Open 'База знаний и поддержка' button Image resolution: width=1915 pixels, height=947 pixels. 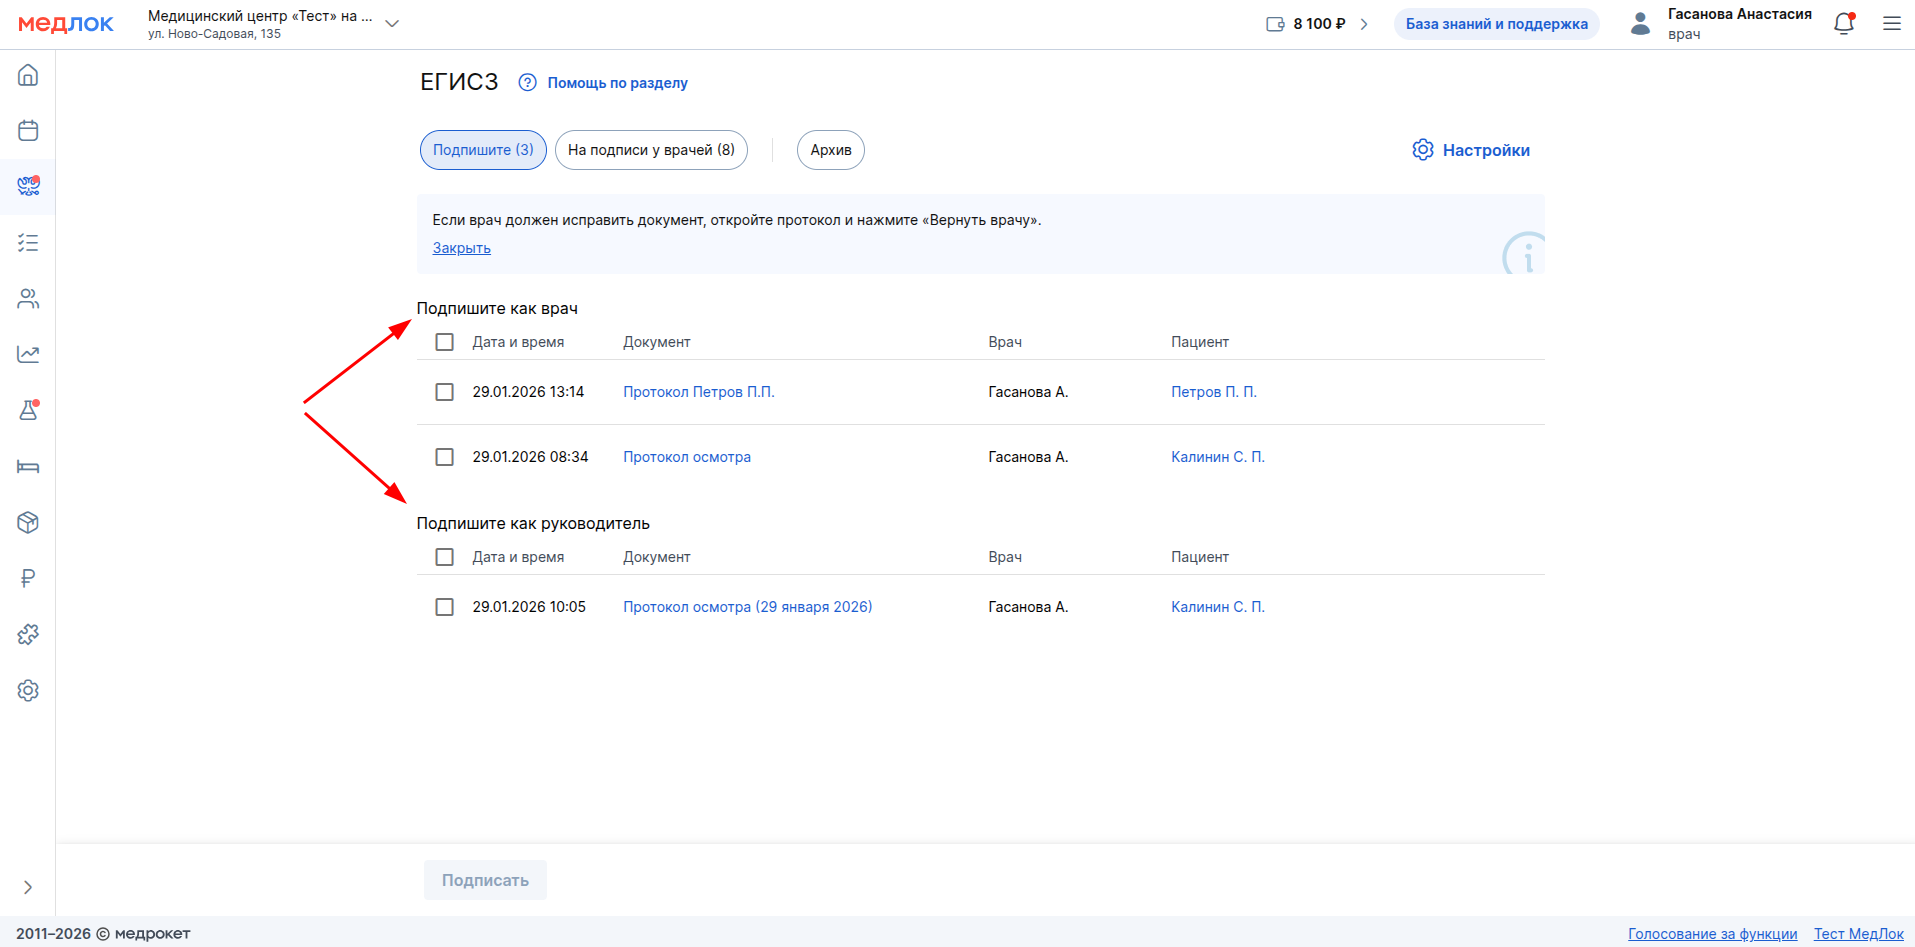click(x=1496, y=24)
